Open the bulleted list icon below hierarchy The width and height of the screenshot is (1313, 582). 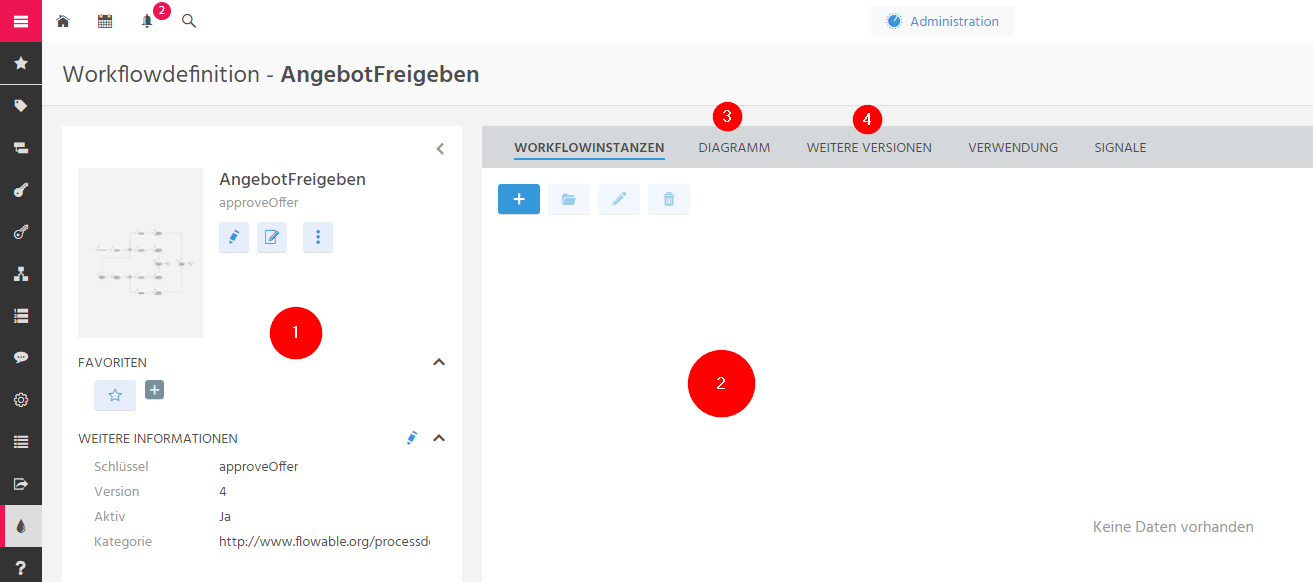click(20, 315)
